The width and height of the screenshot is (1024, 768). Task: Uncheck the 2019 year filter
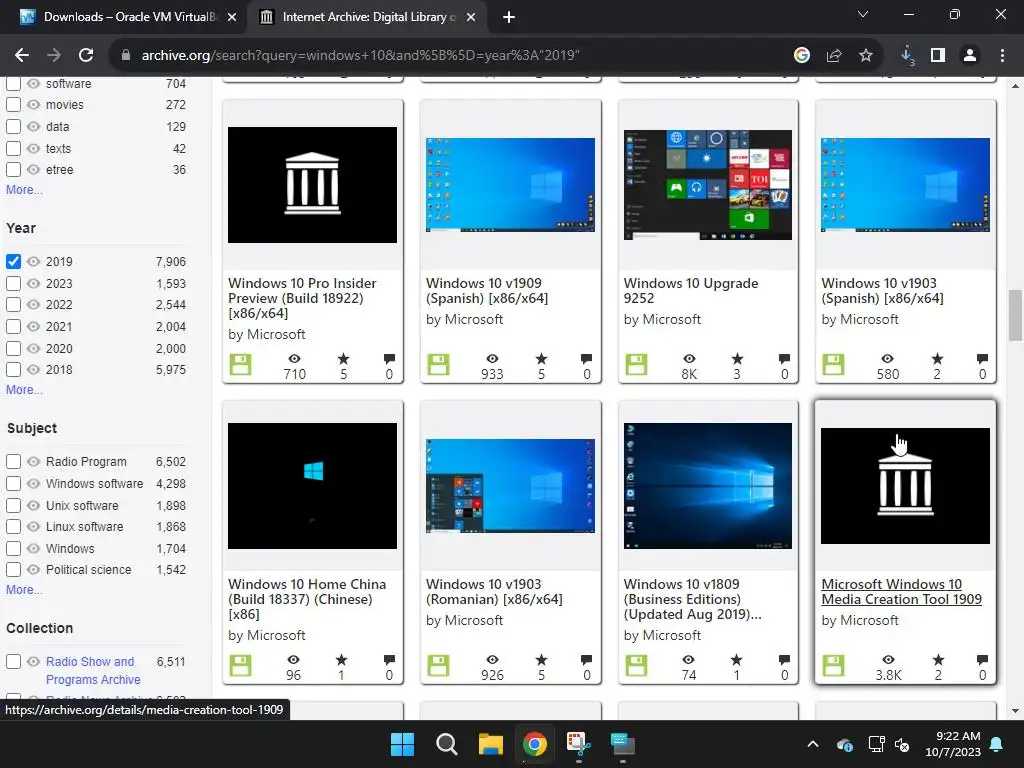point(13,261)
